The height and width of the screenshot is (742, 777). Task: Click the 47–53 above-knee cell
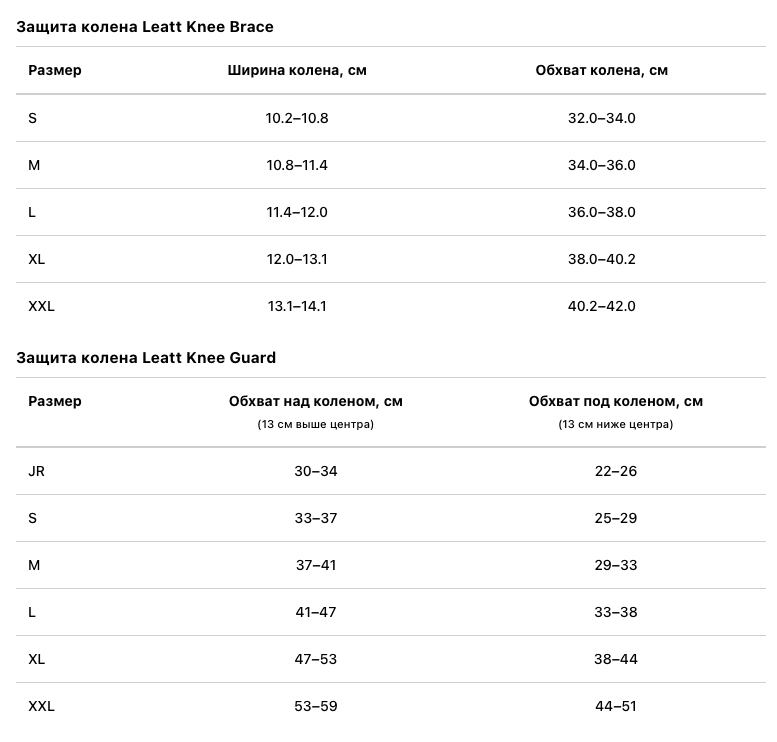coord(315,659)
